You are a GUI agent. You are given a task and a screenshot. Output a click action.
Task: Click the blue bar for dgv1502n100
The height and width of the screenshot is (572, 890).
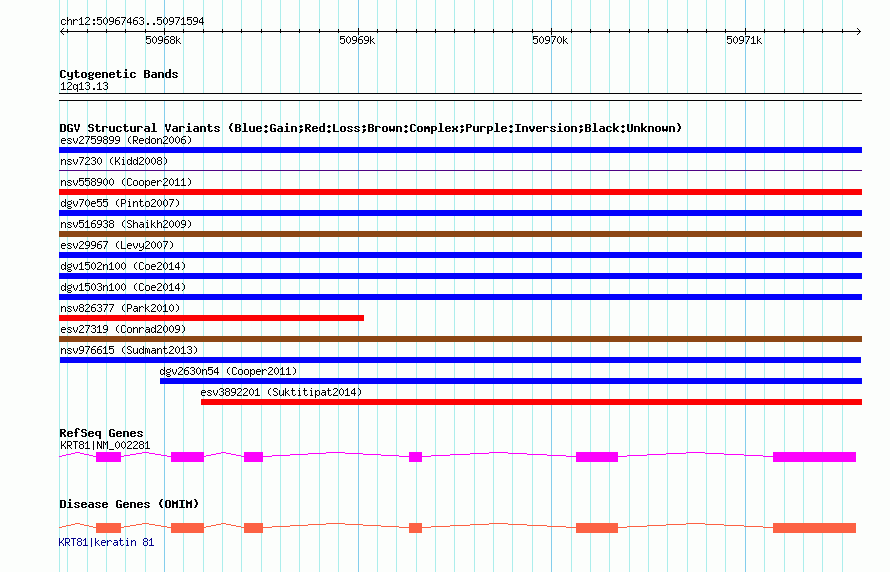[x=460, y=276]
